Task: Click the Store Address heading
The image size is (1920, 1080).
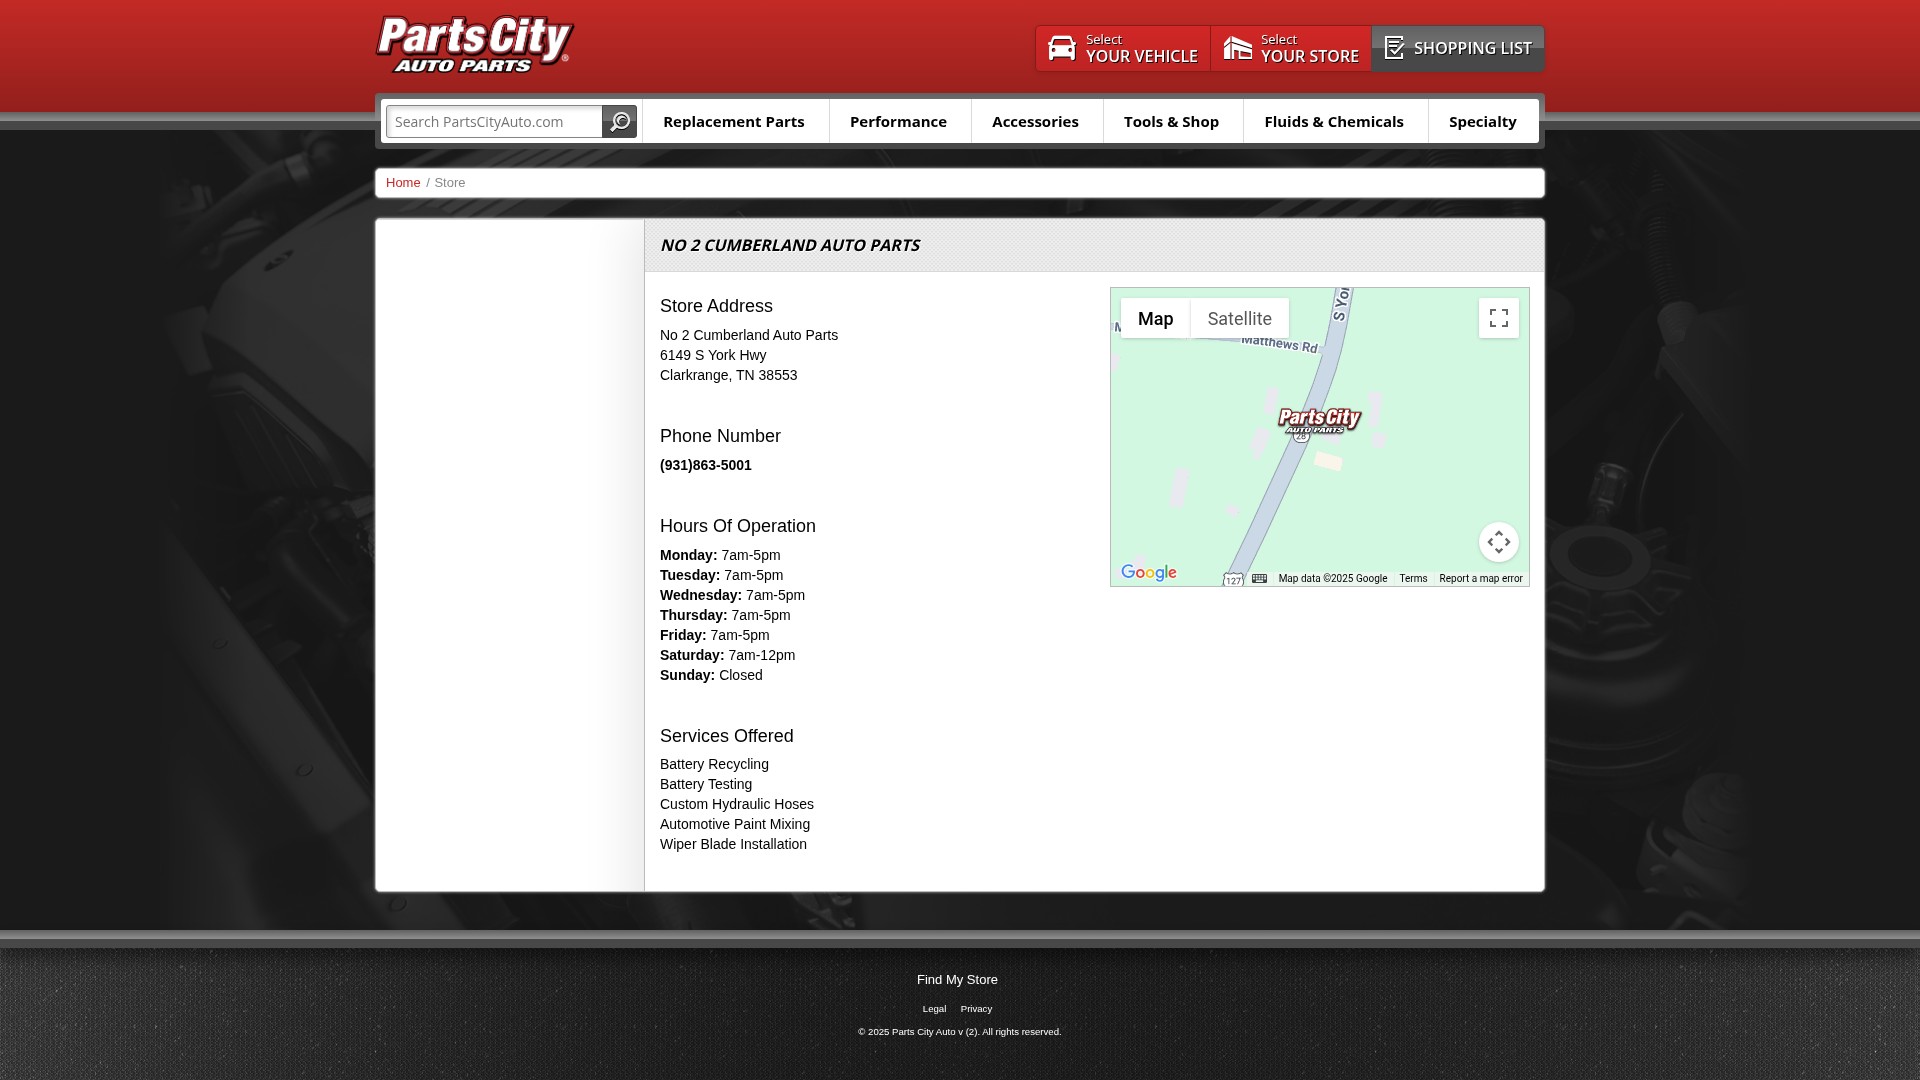Action: pos(716,306)
